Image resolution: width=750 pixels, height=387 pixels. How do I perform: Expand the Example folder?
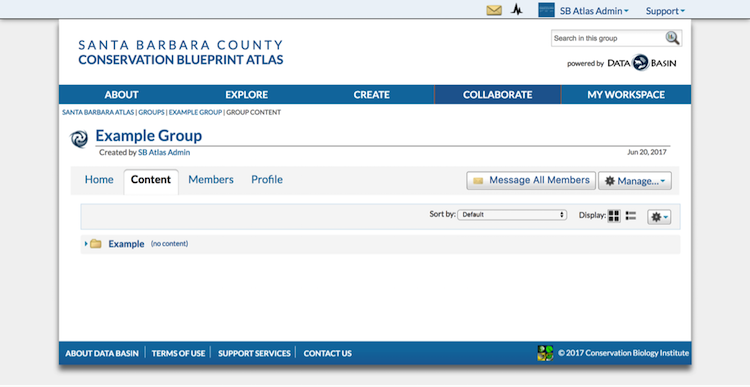coord(86,244)
